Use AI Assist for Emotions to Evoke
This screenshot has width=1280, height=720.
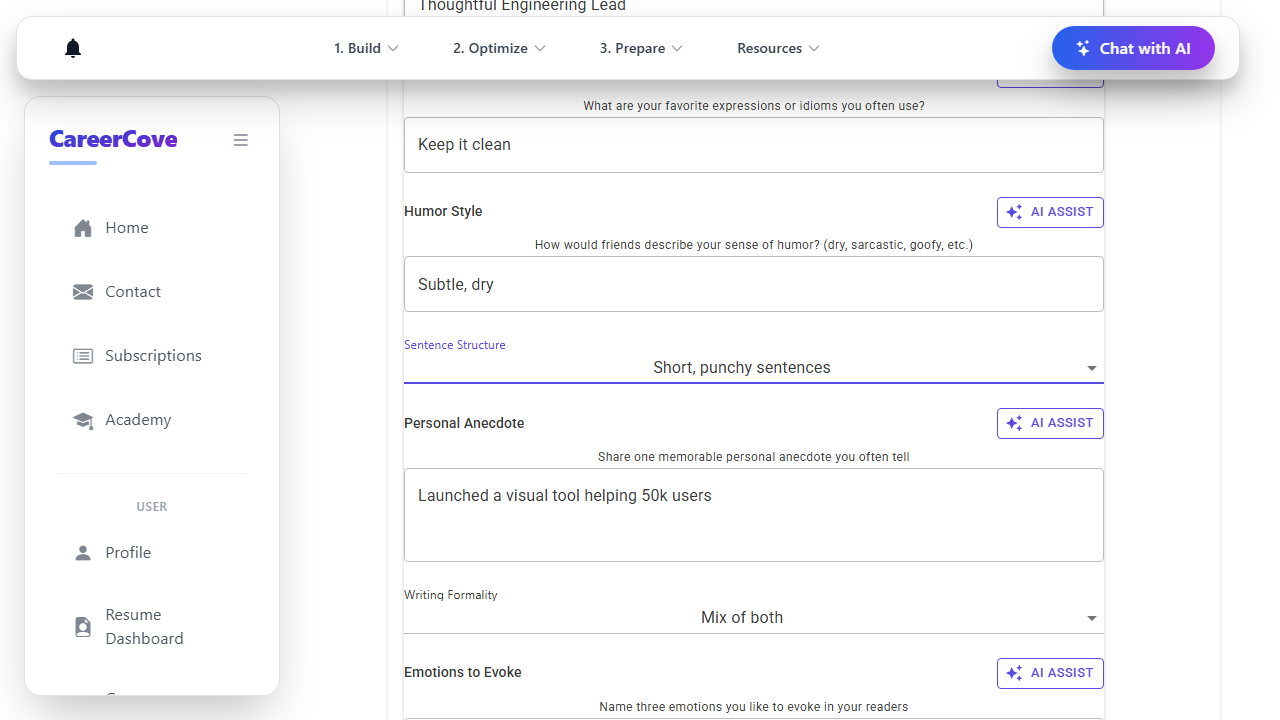click(x=1050, y=673)
